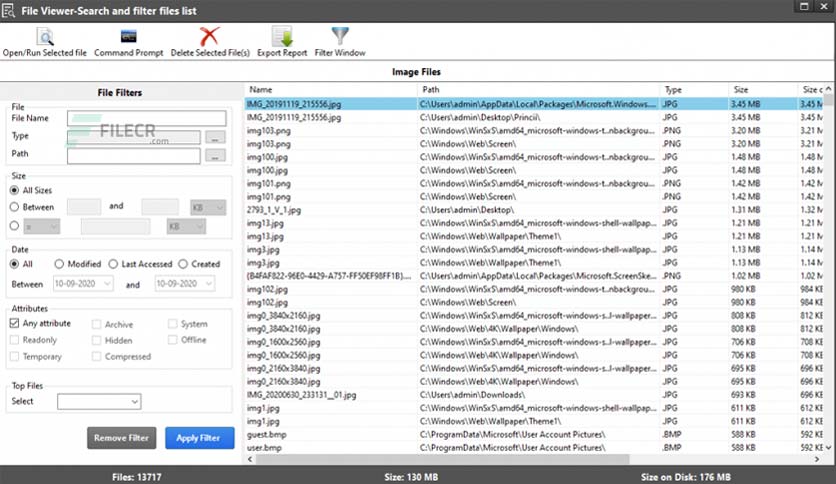Open the end date picker dropdown
Viewport: 836px width, 484px height.
click(x=209, y=284)
